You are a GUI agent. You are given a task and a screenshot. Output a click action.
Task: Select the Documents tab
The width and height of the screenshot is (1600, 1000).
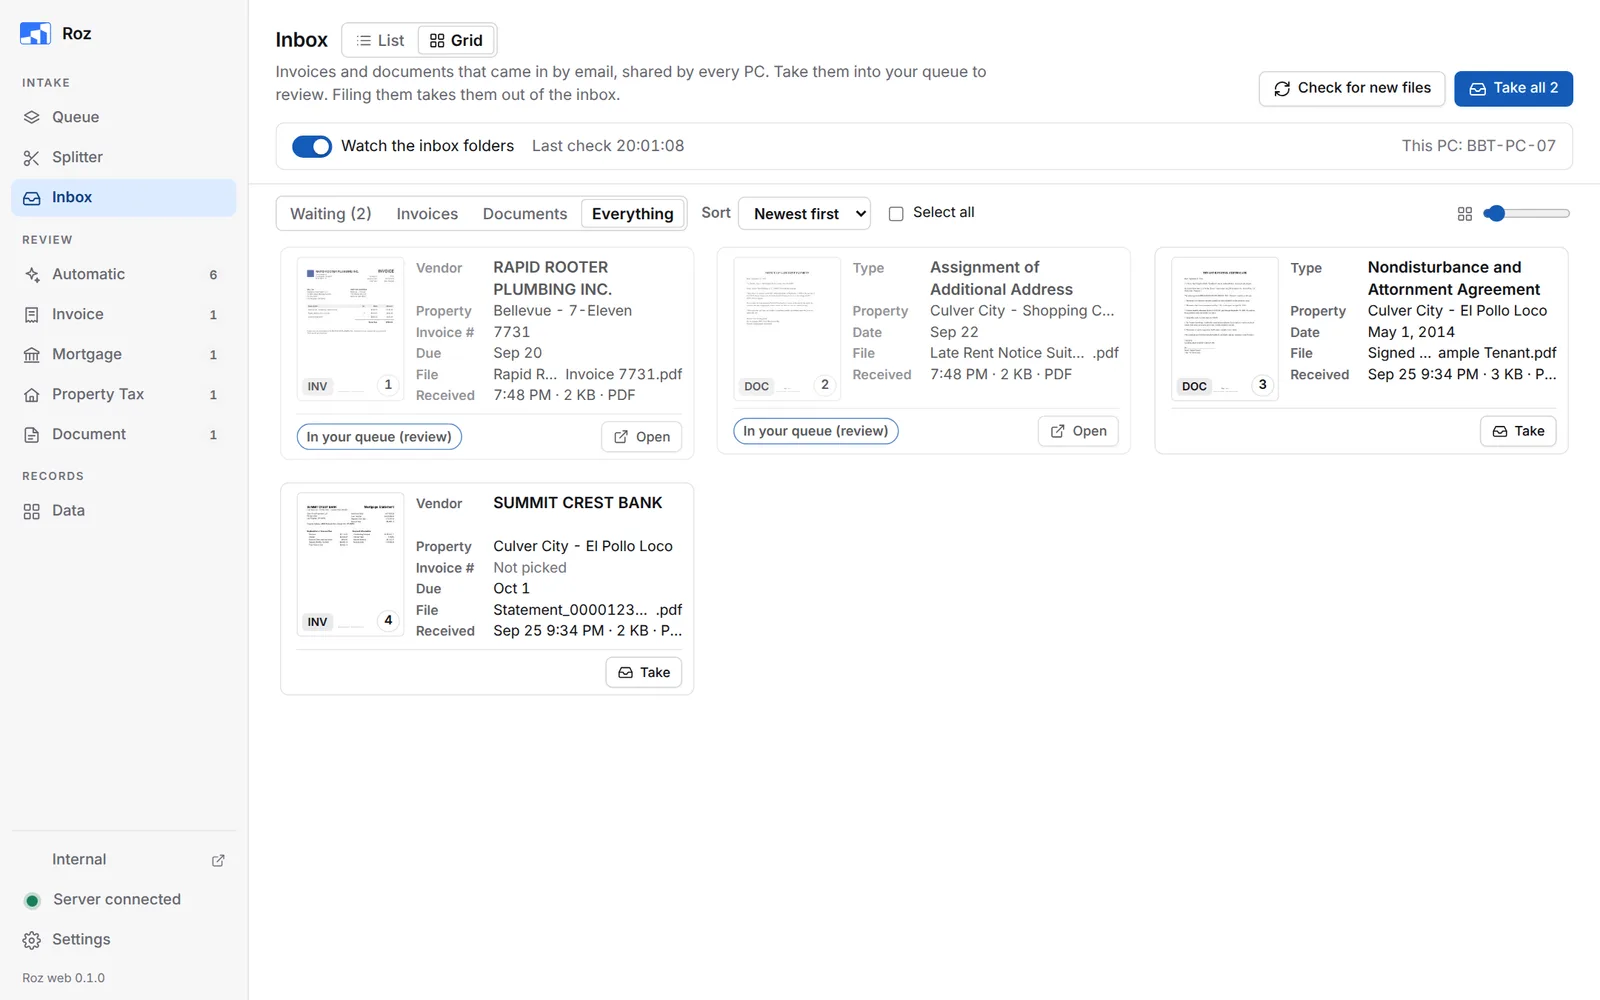point(525,213)
